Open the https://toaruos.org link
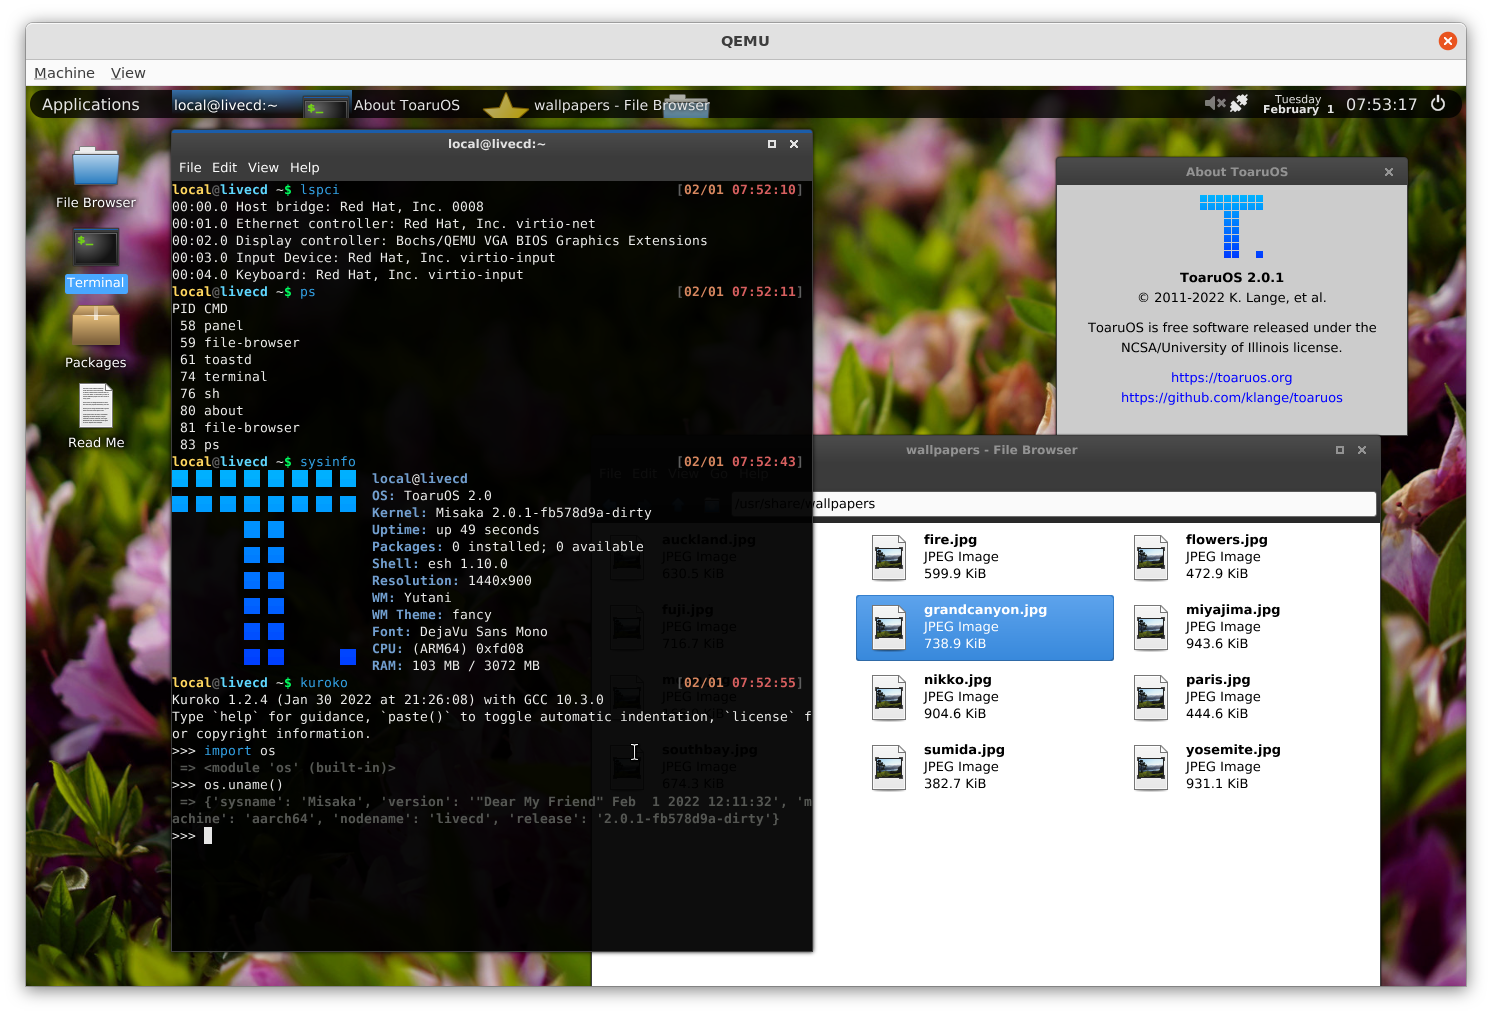This screenshot has width=1492, height=1015. click(1231, 377)
